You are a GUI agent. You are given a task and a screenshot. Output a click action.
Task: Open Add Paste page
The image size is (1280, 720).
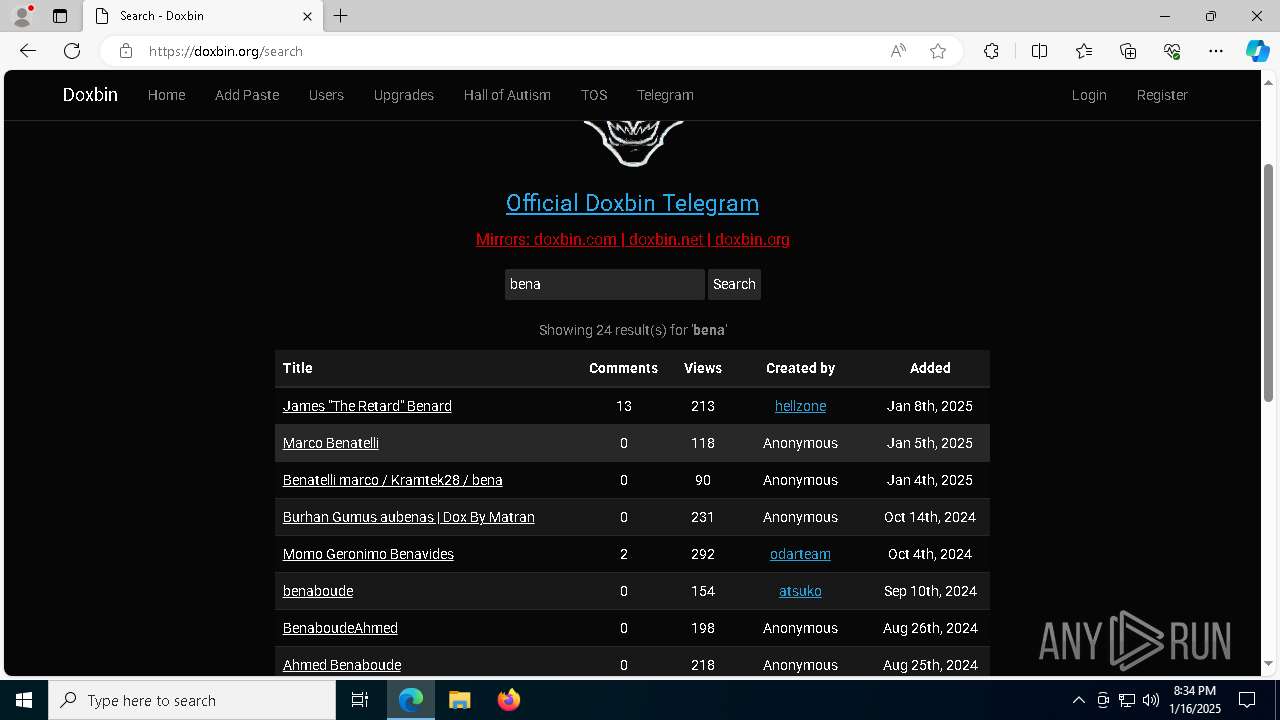coord(247,95)
